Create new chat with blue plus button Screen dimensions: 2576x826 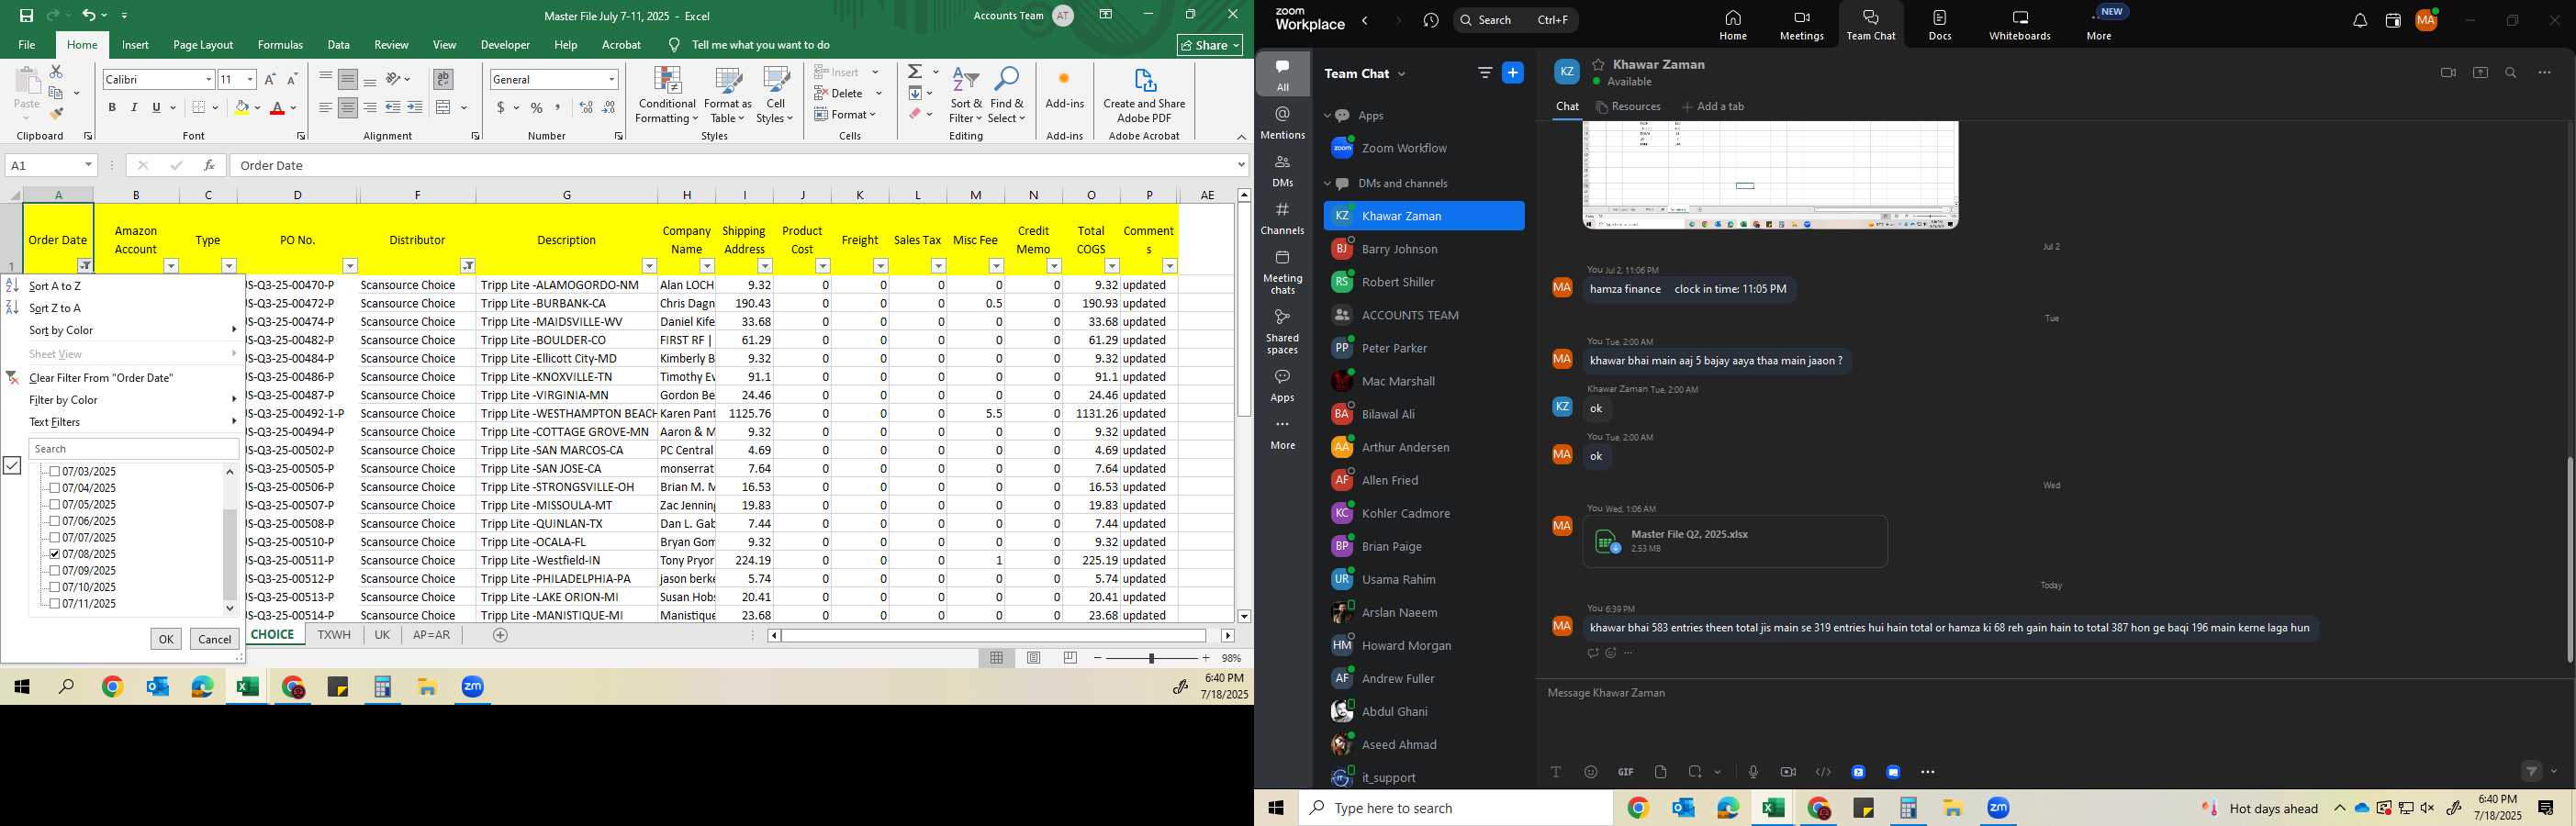(x=1513, y=73)
